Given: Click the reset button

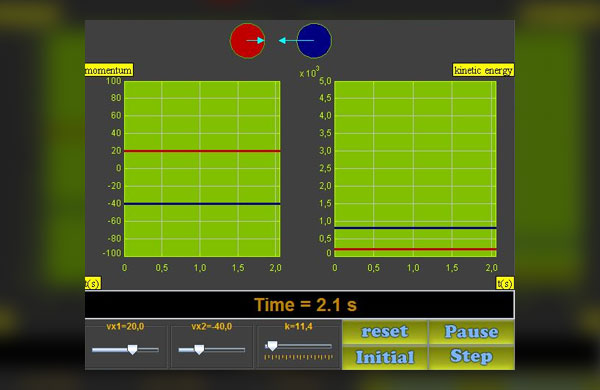Looking at the screenshot, I should click(385, 332).
